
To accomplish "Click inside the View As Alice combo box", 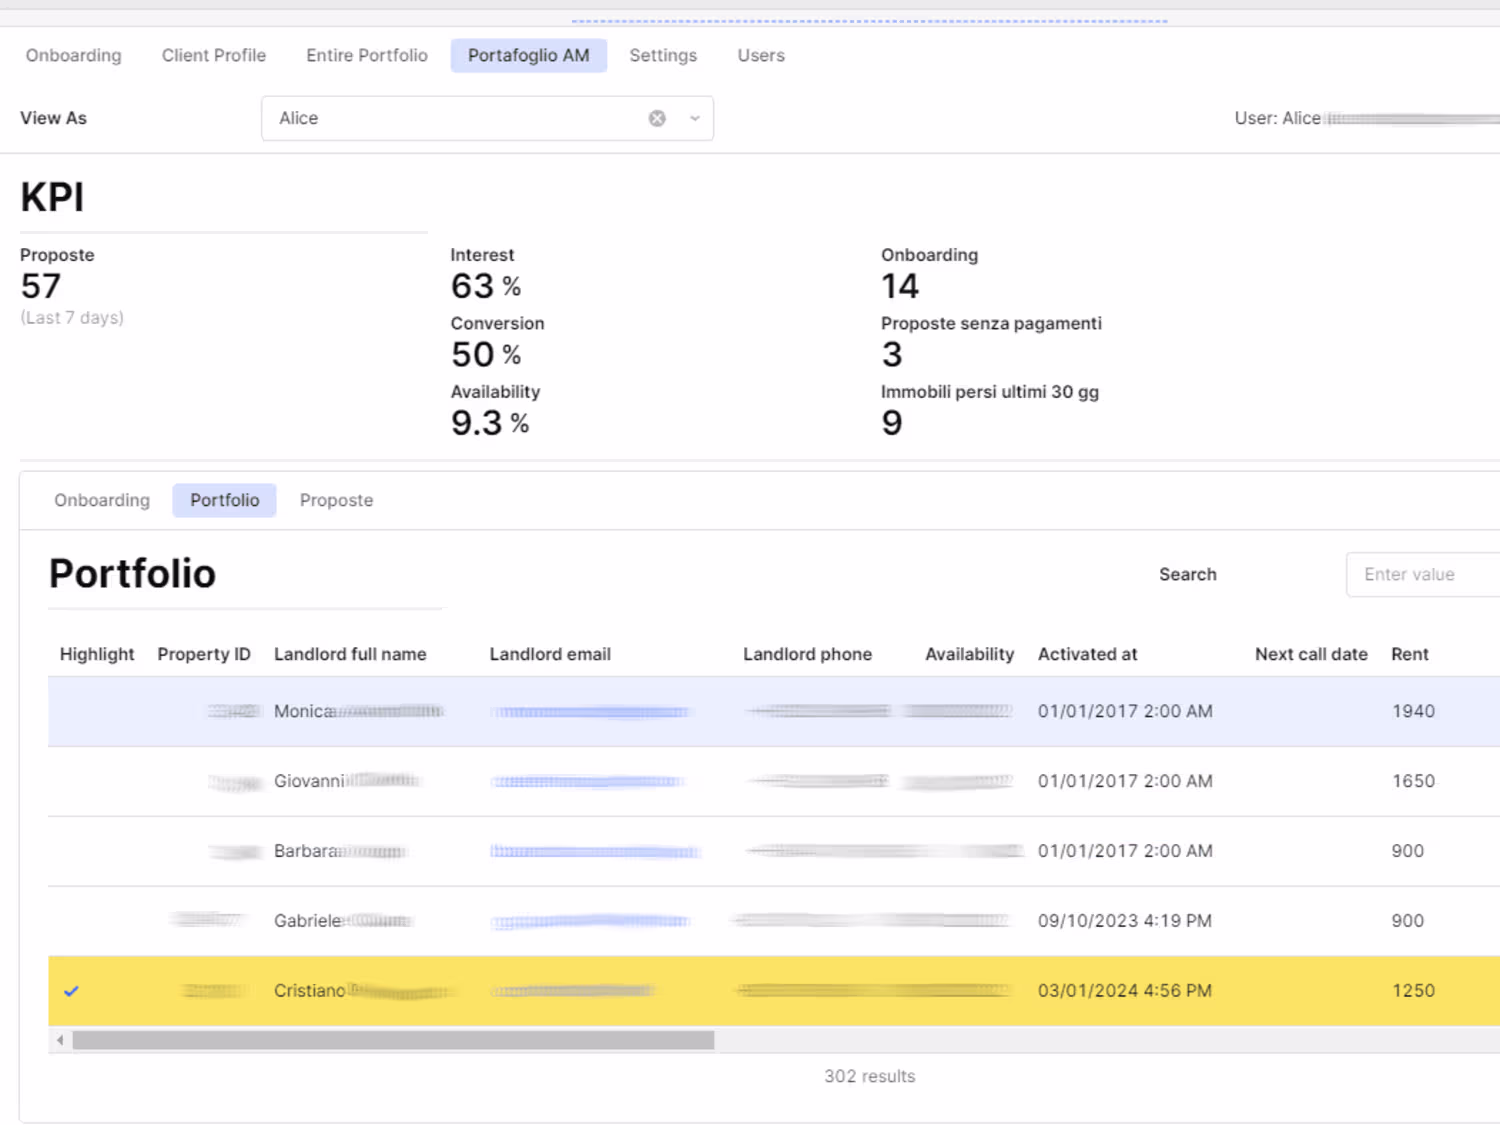I will point(450,118).
